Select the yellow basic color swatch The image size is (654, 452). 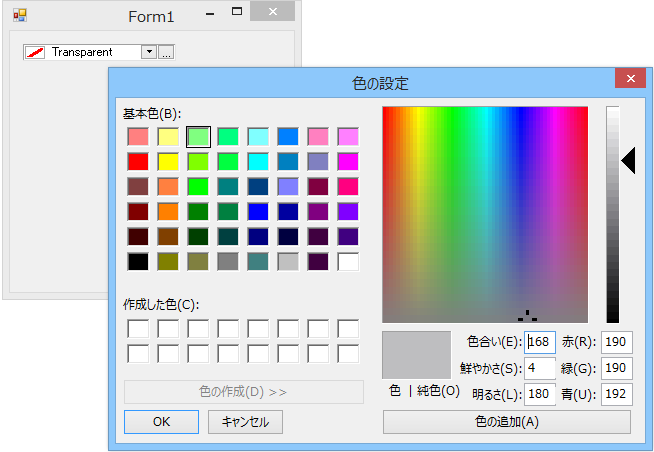coord(168,161)
